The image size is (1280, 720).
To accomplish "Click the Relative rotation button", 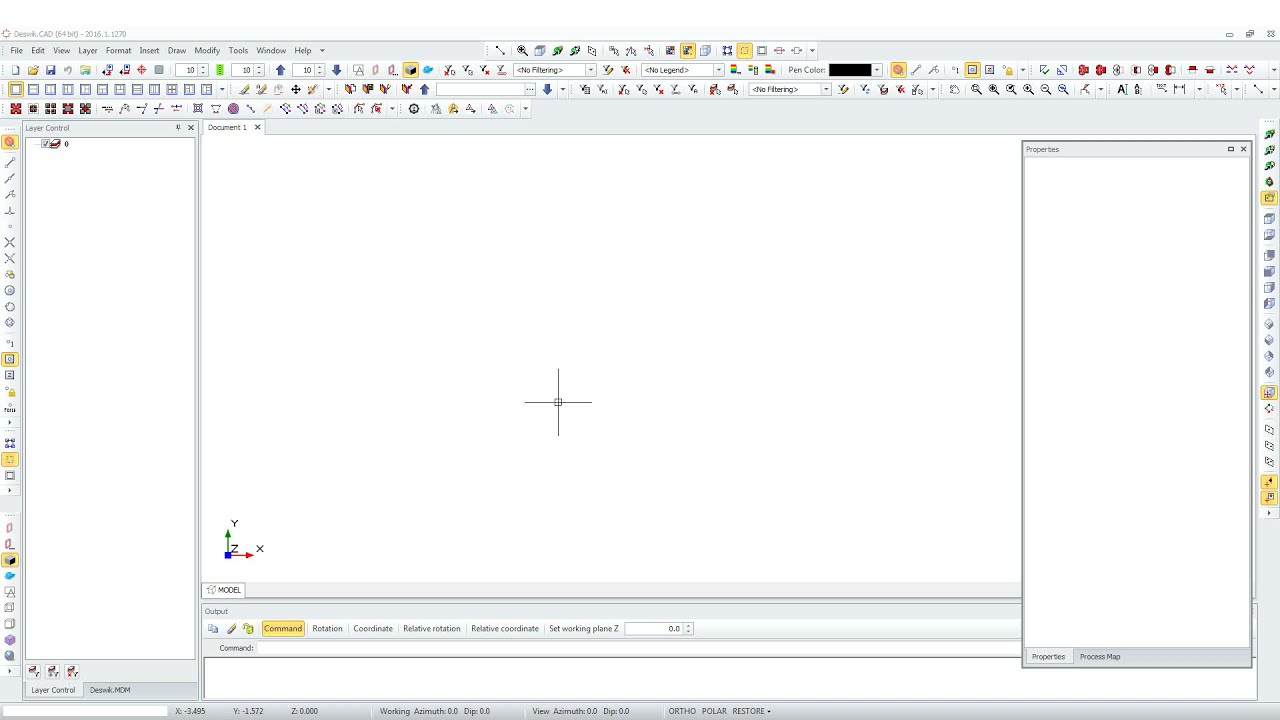I will [432, 629].
